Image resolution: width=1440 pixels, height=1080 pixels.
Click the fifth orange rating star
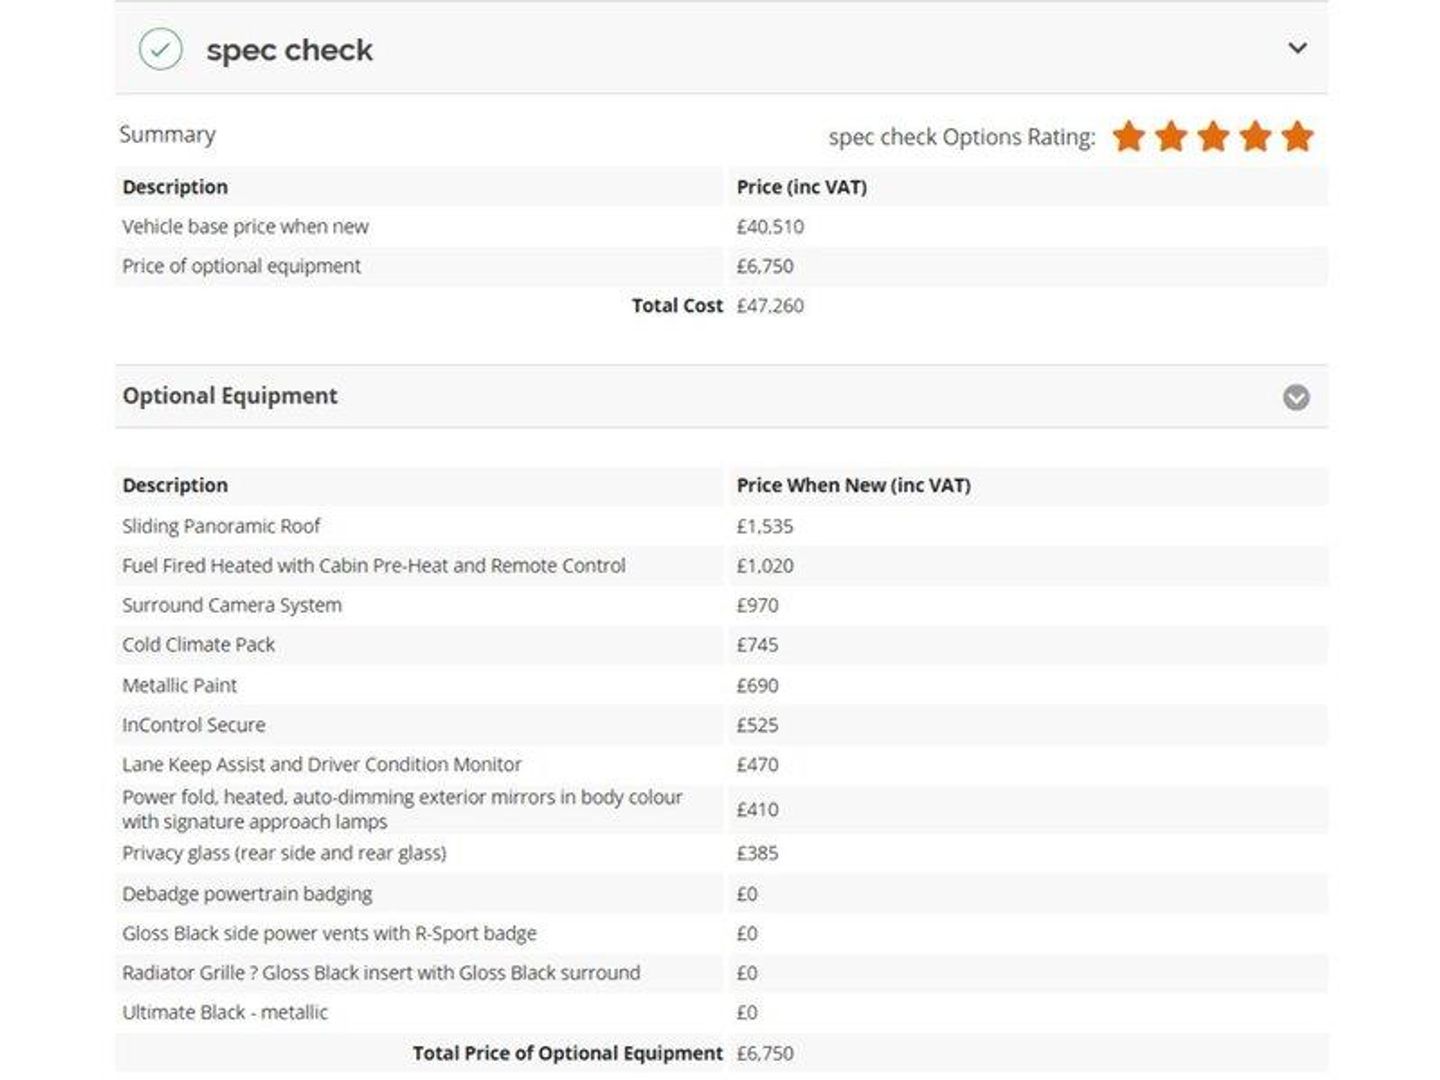[x=1297, y=136]
